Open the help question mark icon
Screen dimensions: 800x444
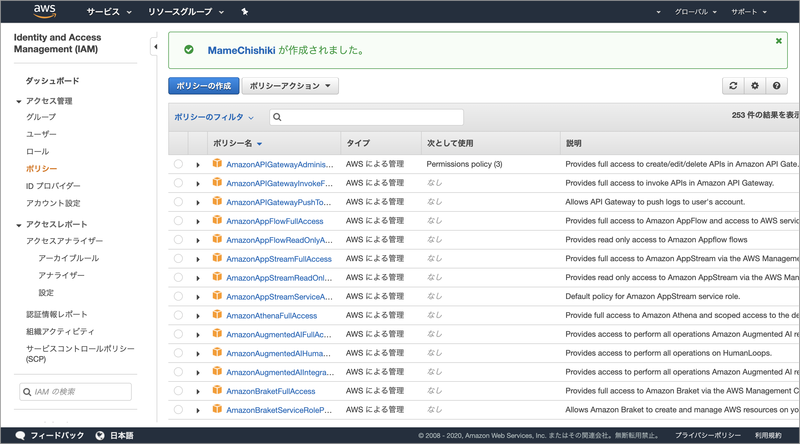pos(777,86)
